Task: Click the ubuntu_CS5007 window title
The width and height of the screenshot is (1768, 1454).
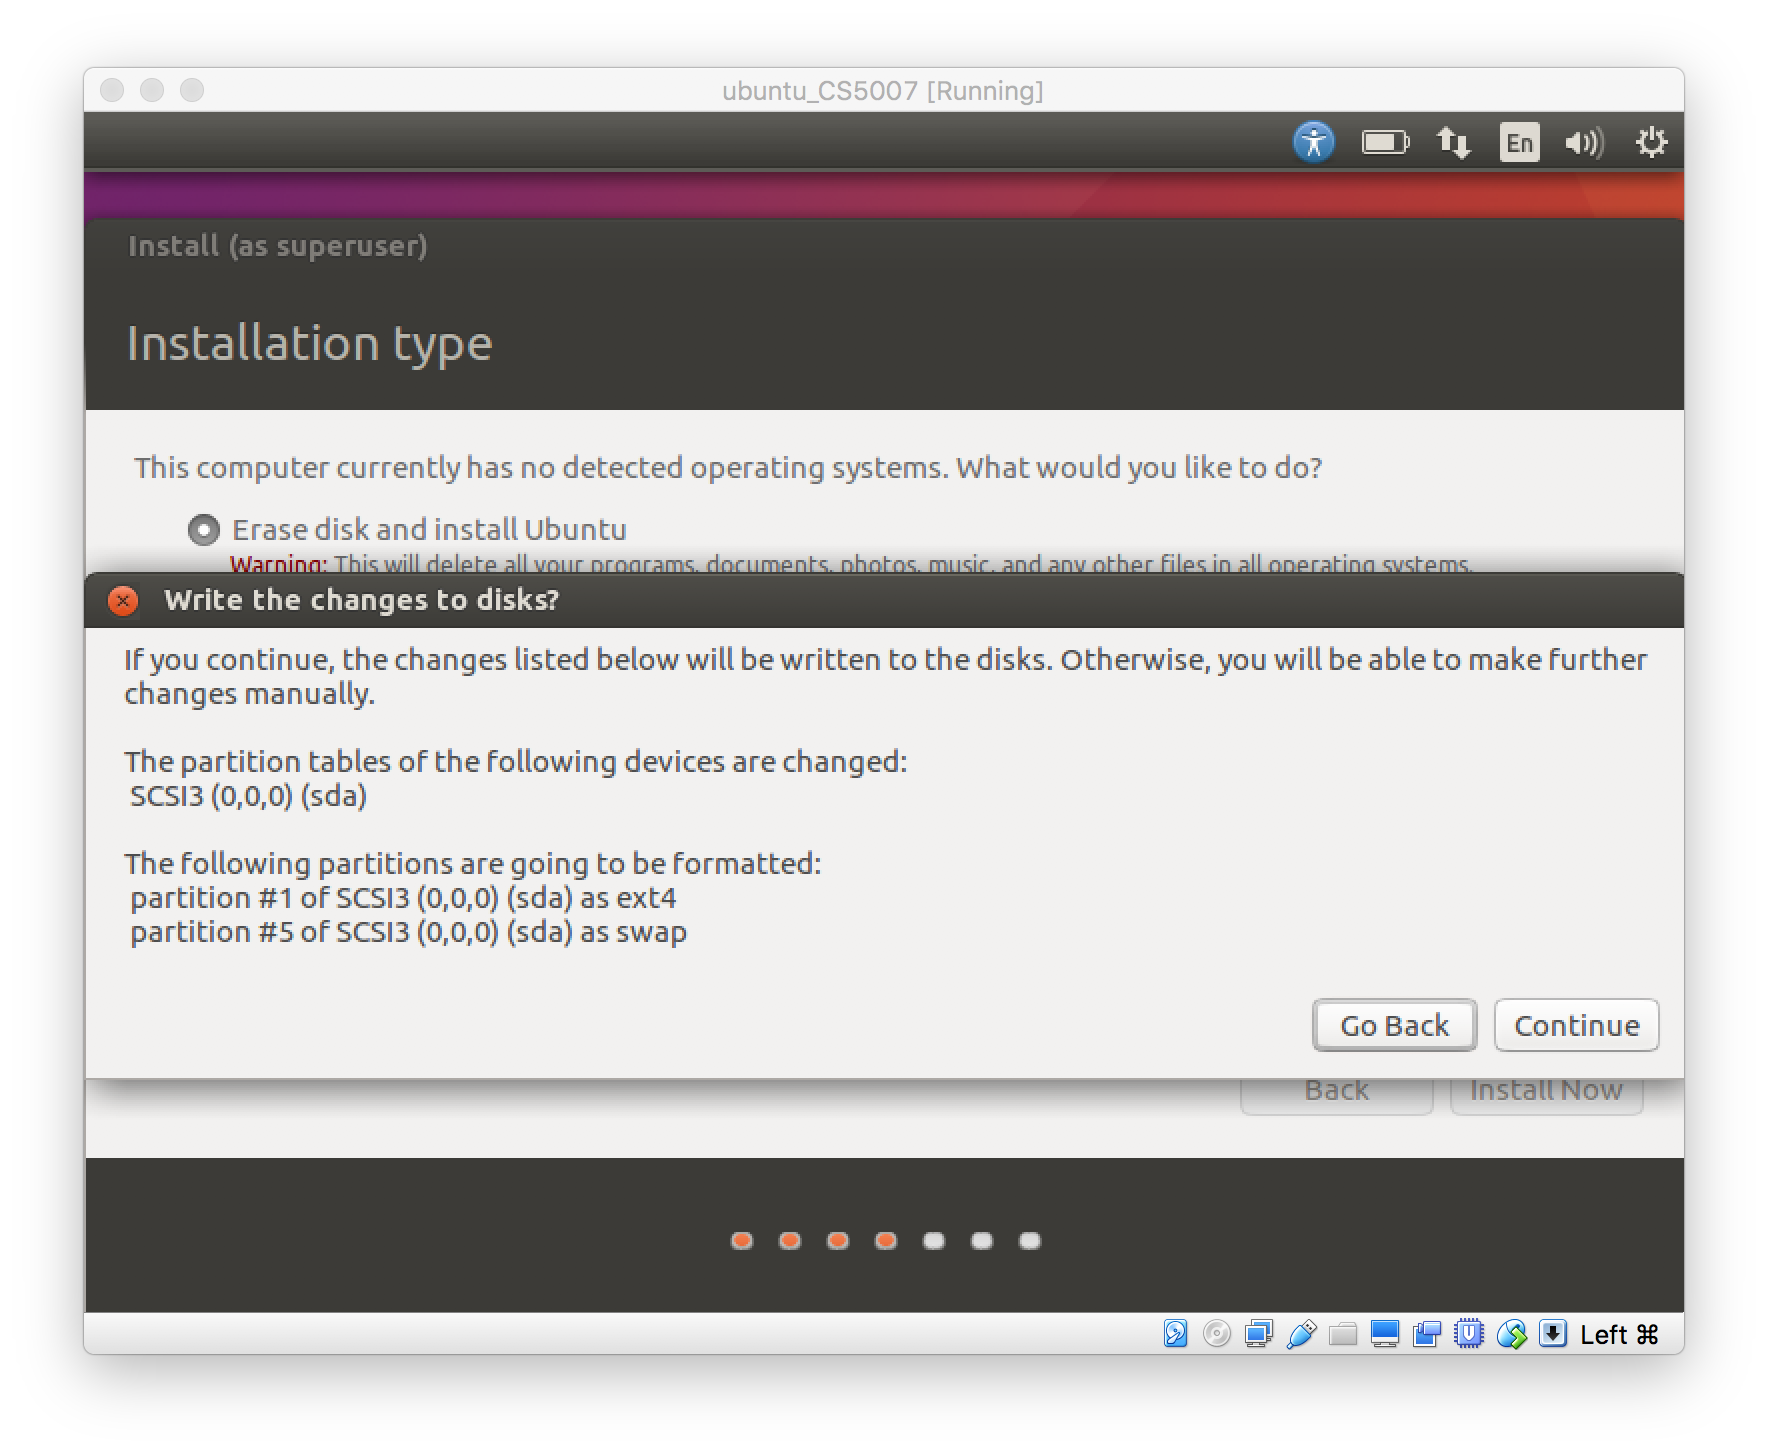Action: coord(883,91)
